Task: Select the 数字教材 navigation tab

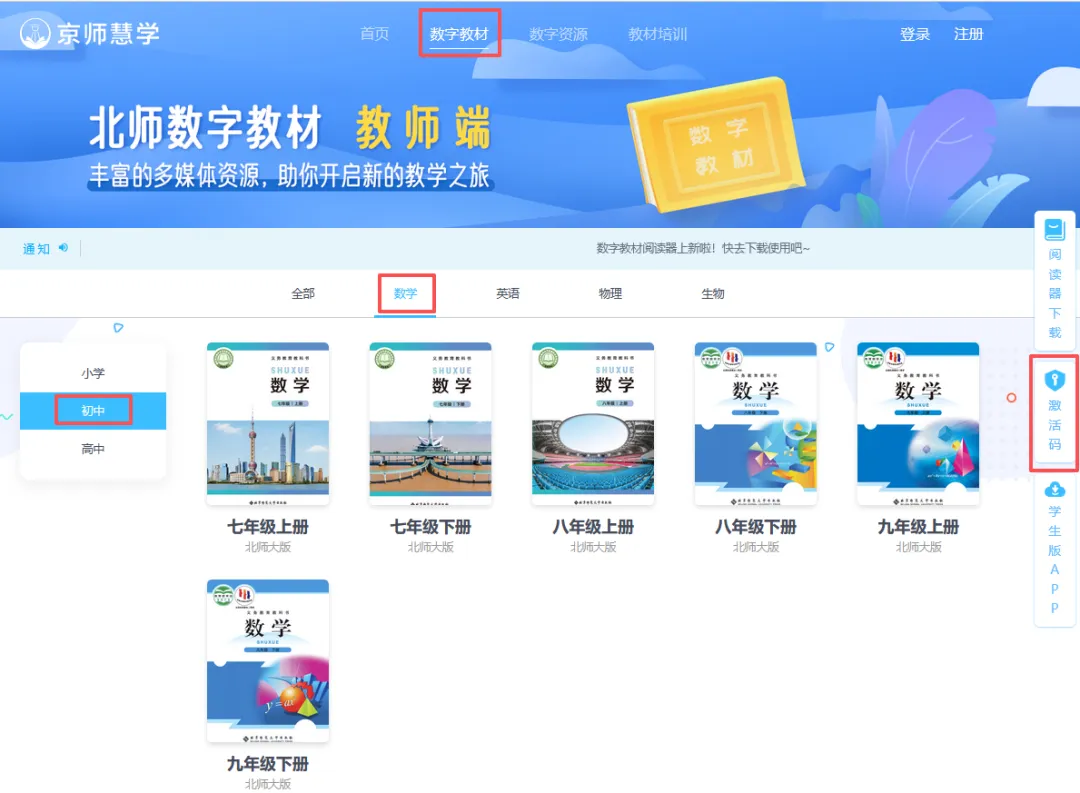Action: pos(459,34)
